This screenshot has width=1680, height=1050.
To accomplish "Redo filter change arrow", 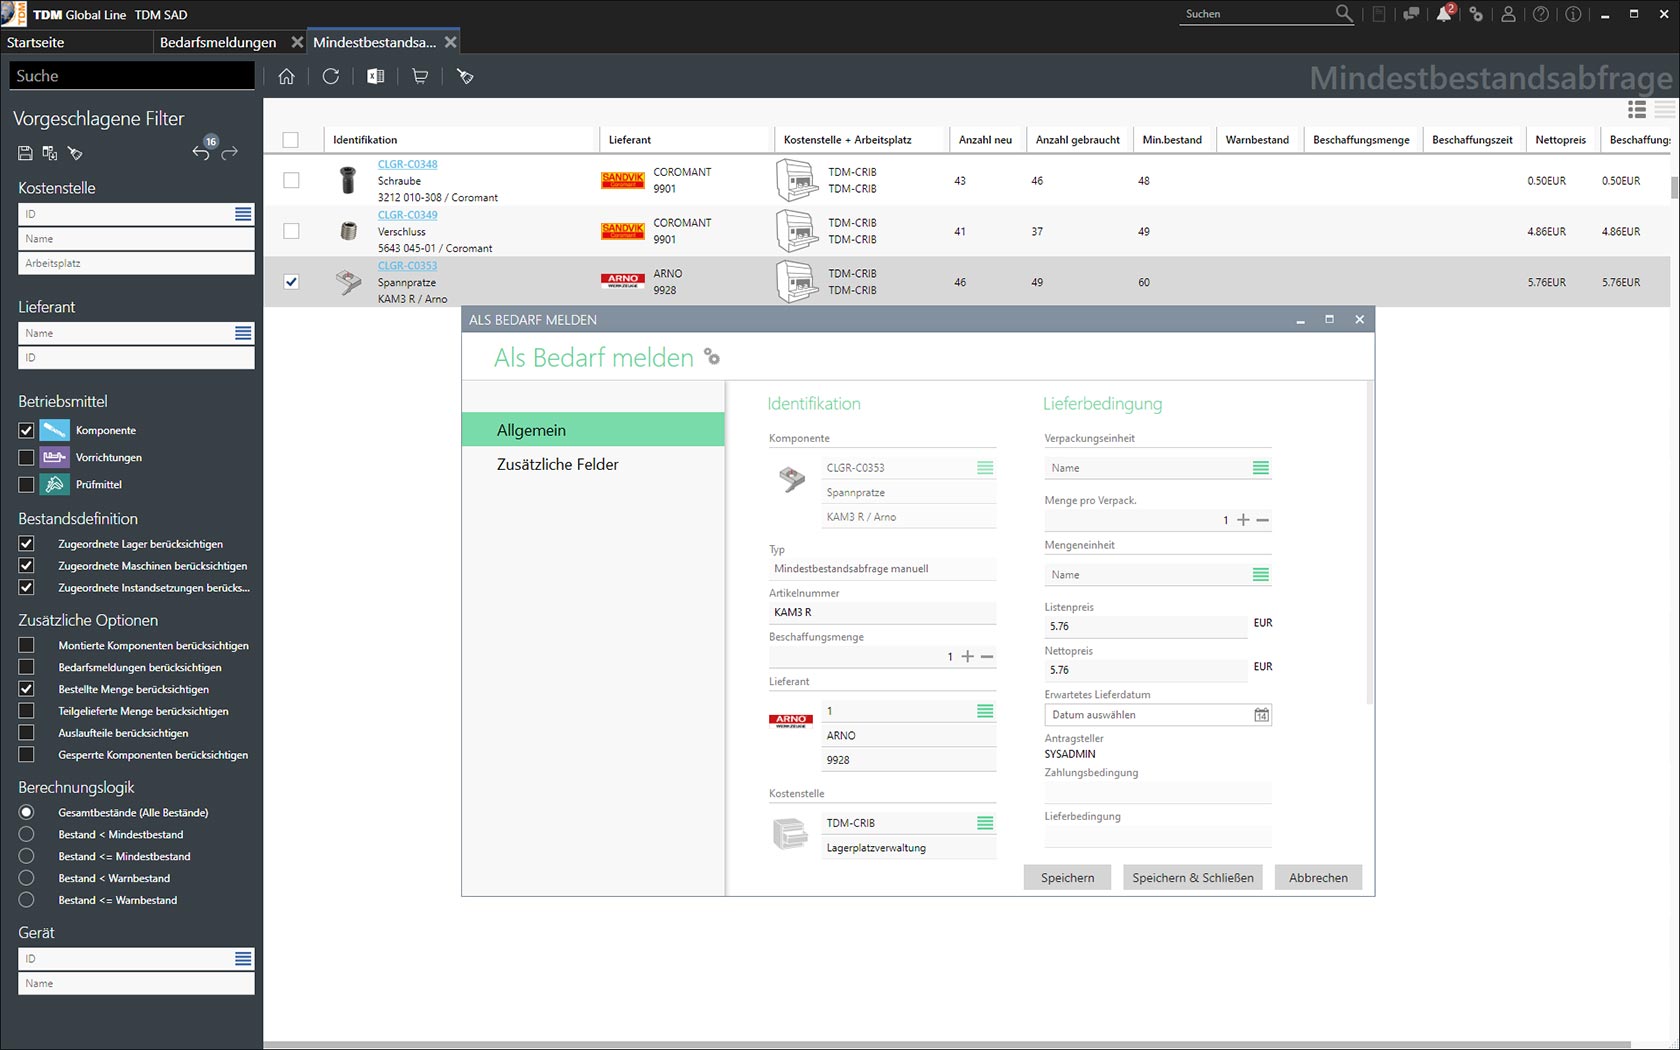I will [230, 153].
